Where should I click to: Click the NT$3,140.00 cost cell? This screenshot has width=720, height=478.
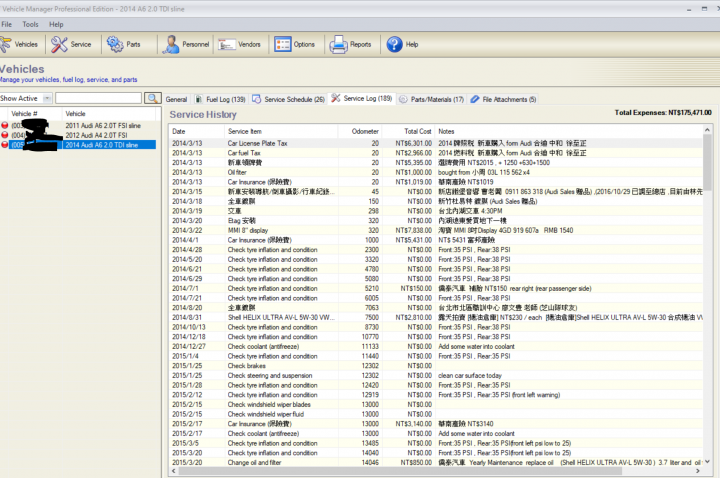tap(414, 424)
